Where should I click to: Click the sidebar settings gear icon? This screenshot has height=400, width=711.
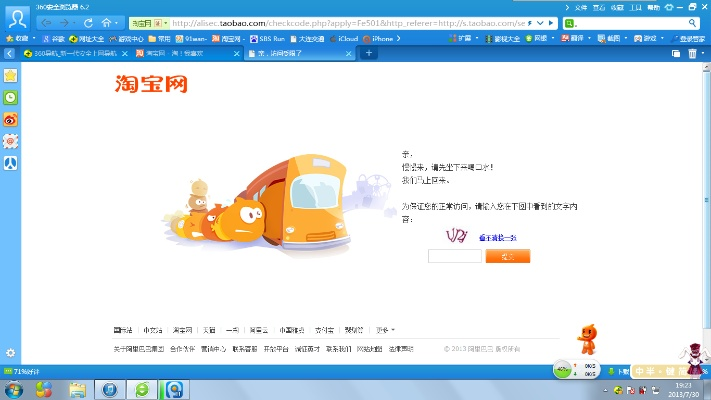click(x=10, y=352)
